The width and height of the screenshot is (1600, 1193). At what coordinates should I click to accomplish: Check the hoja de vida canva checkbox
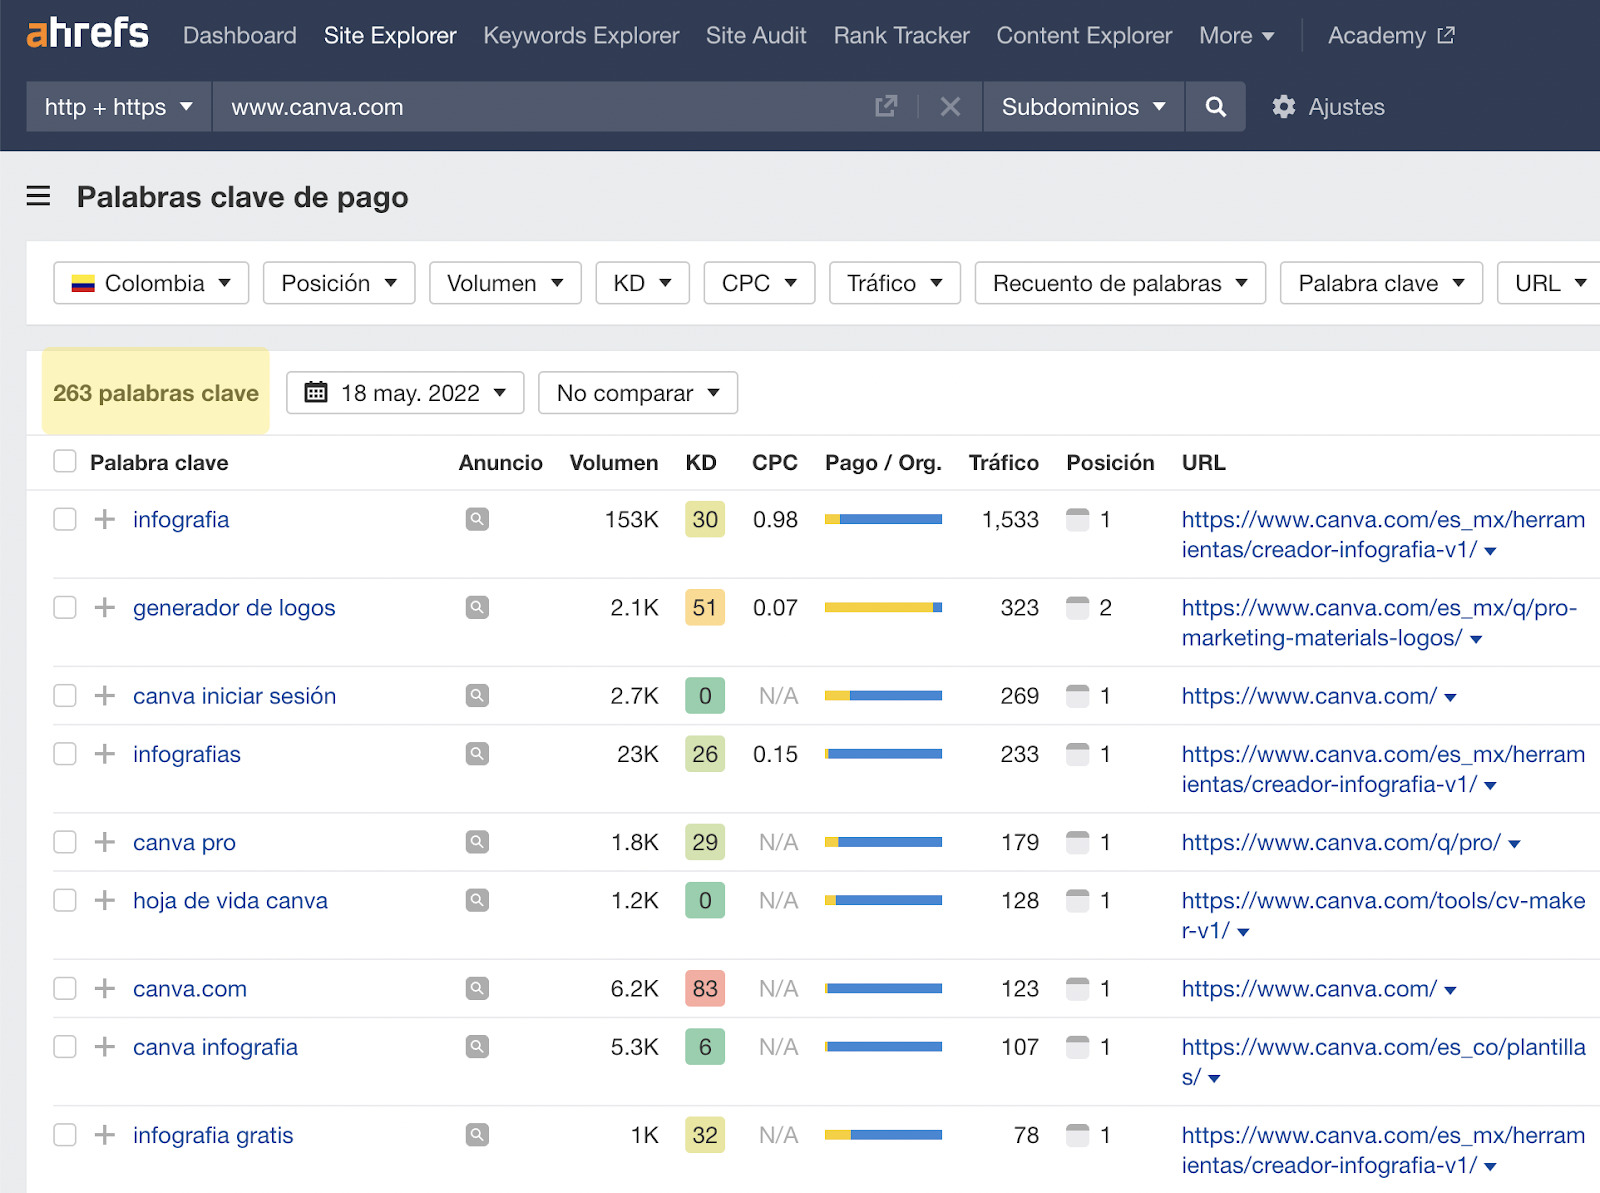coord(65,900)
